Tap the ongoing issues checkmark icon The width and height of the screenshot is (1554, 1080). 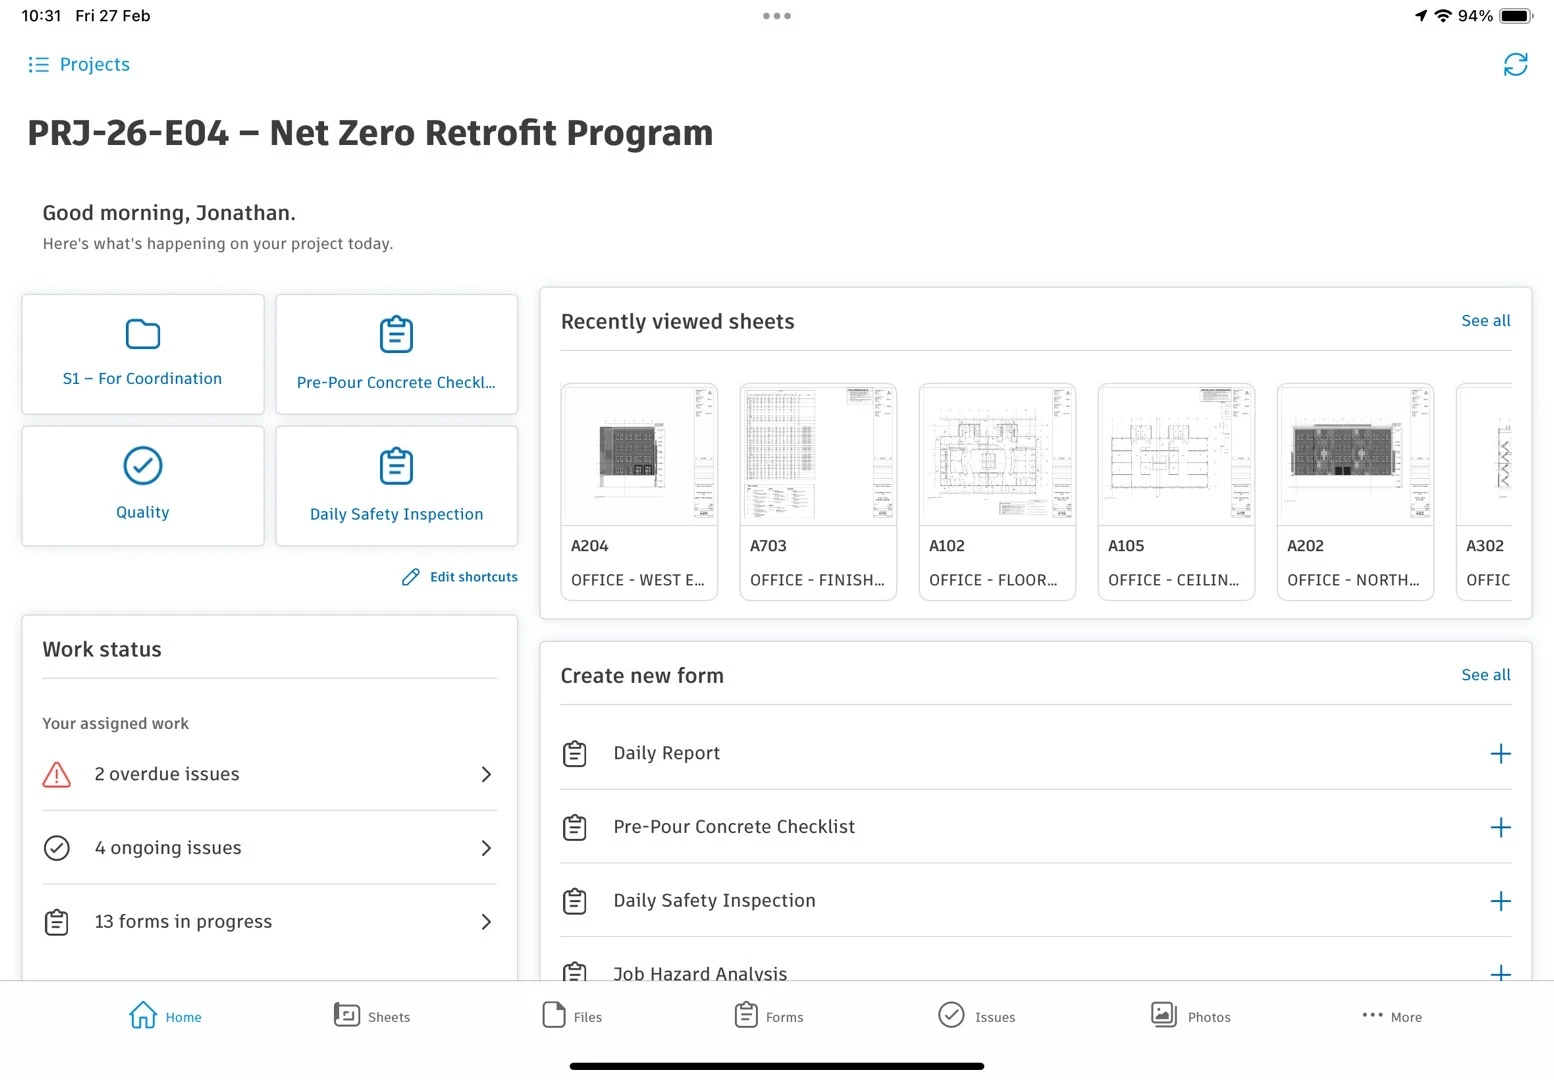click(x=57, y=848)
